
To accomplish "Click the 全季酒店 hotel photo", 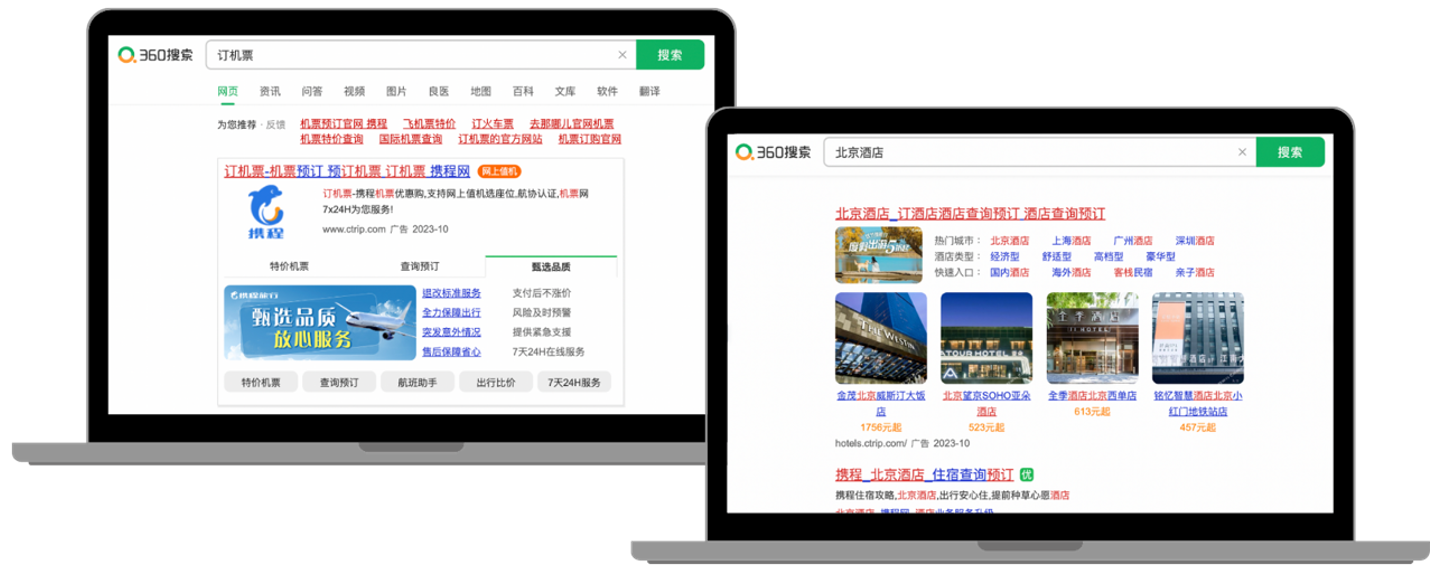I will pyautogui.click(x=1092, y=338).
